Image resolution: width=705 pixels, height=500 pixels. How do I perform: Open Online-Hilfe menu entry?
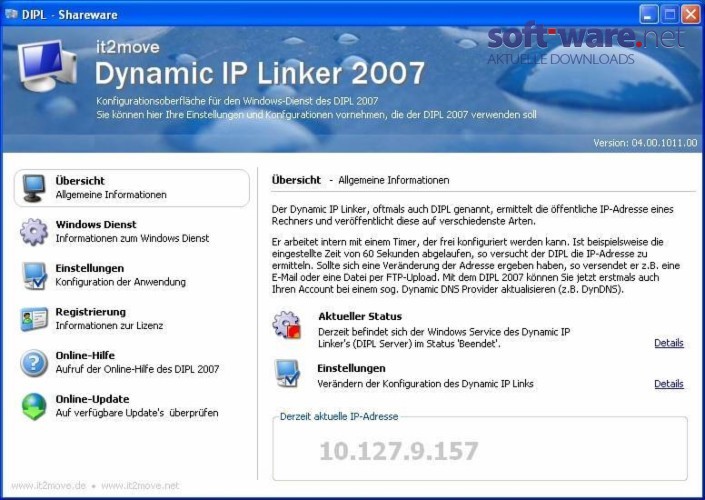pos(132,362)
